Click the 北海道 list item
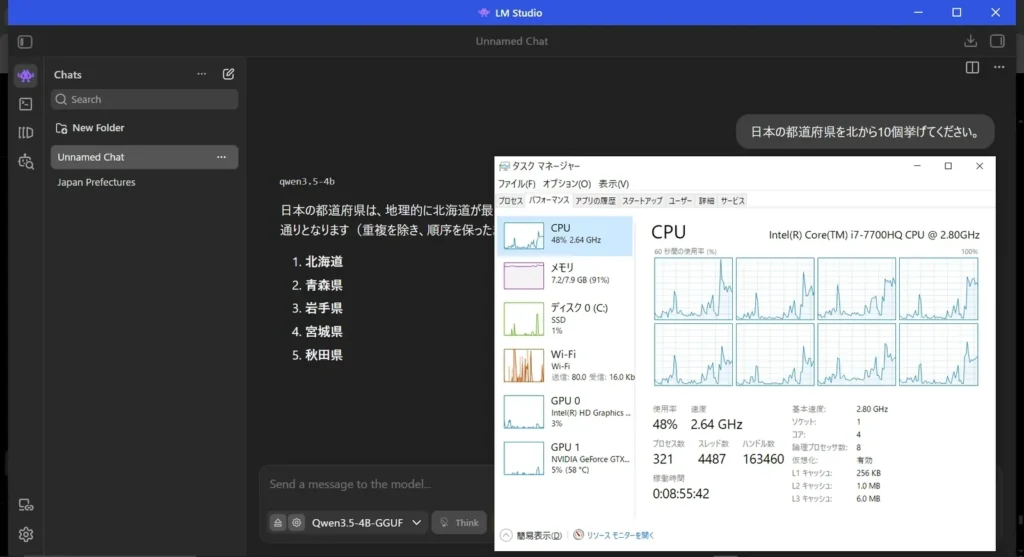Screen dimensions: 1024x557 [x=324, y=261]
